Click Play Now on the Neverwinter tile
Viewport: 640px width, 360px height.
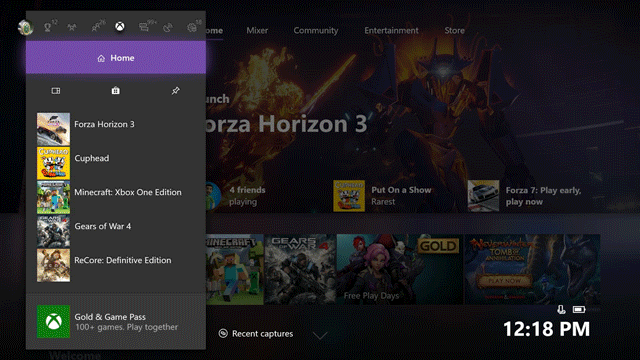click(504, 281)
